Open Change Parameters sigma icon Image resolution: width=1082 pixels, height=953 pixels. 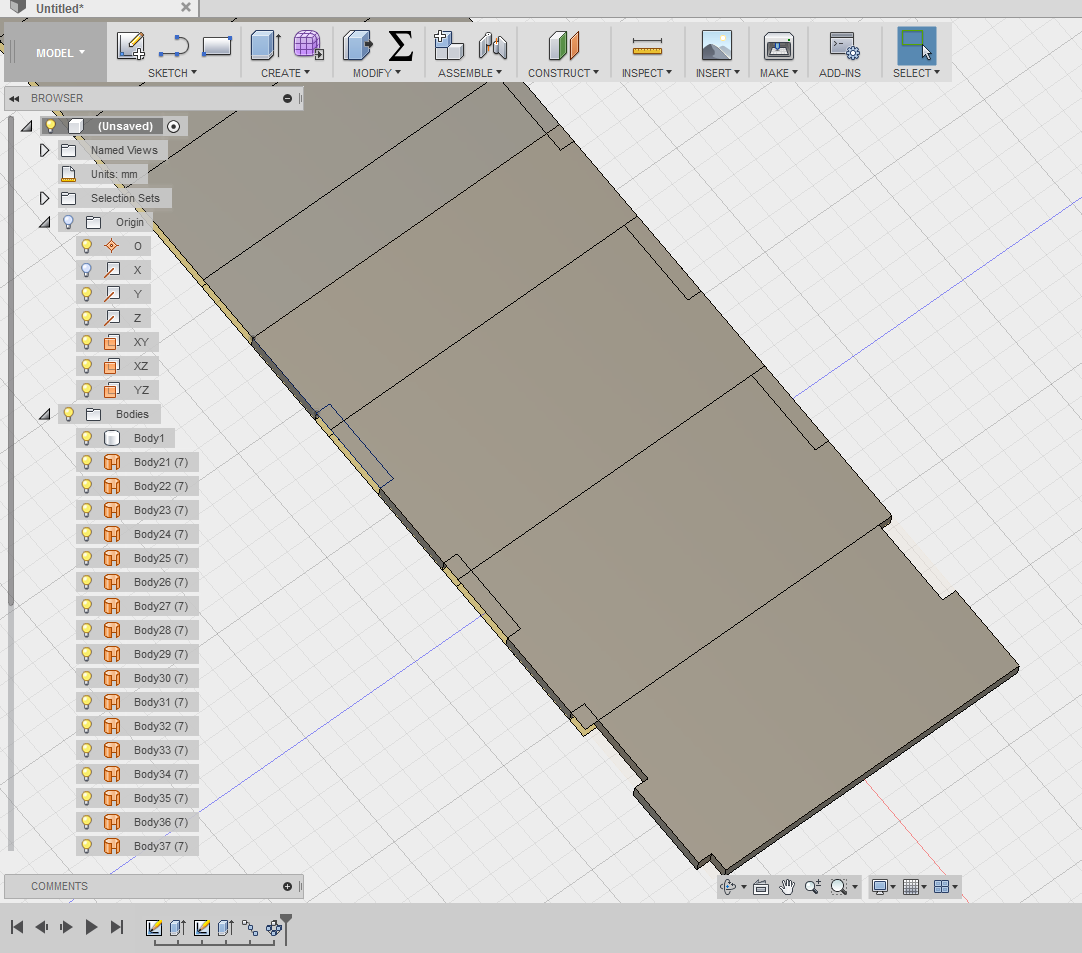tap(400, 46)
